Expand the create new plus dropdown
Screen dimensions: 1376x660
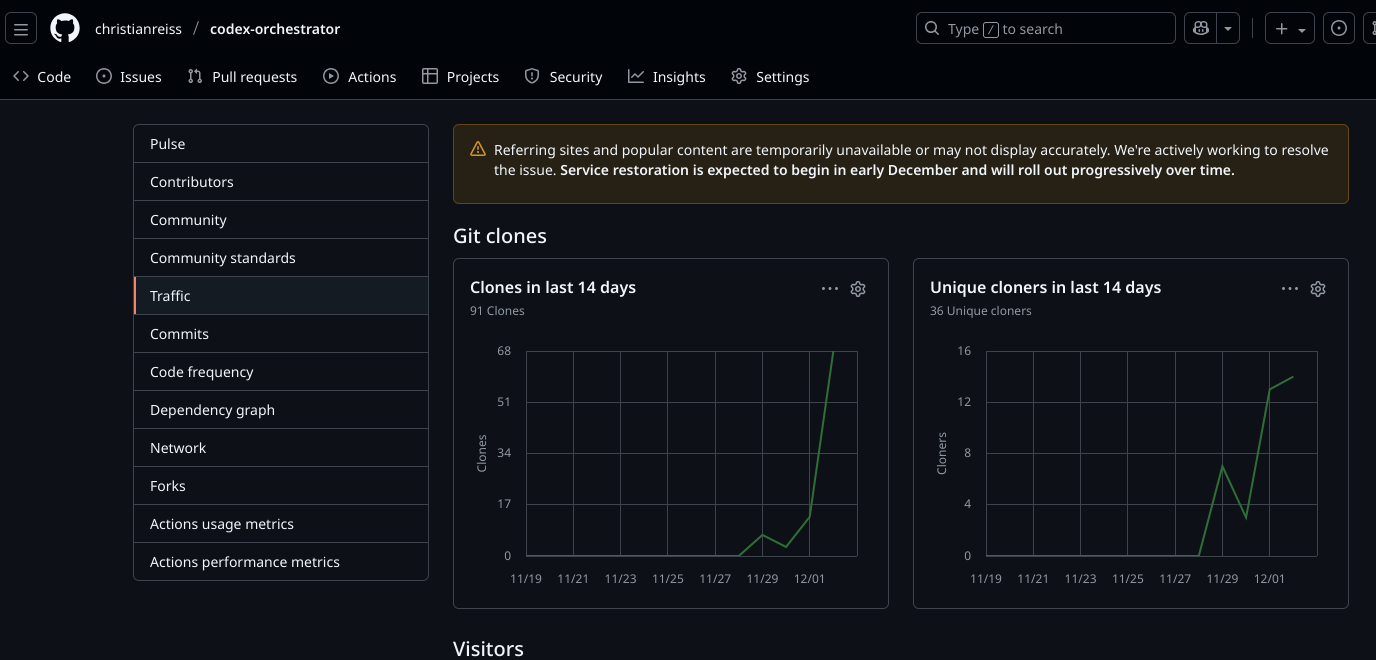pyautogui.click(x=1289, y=29)
